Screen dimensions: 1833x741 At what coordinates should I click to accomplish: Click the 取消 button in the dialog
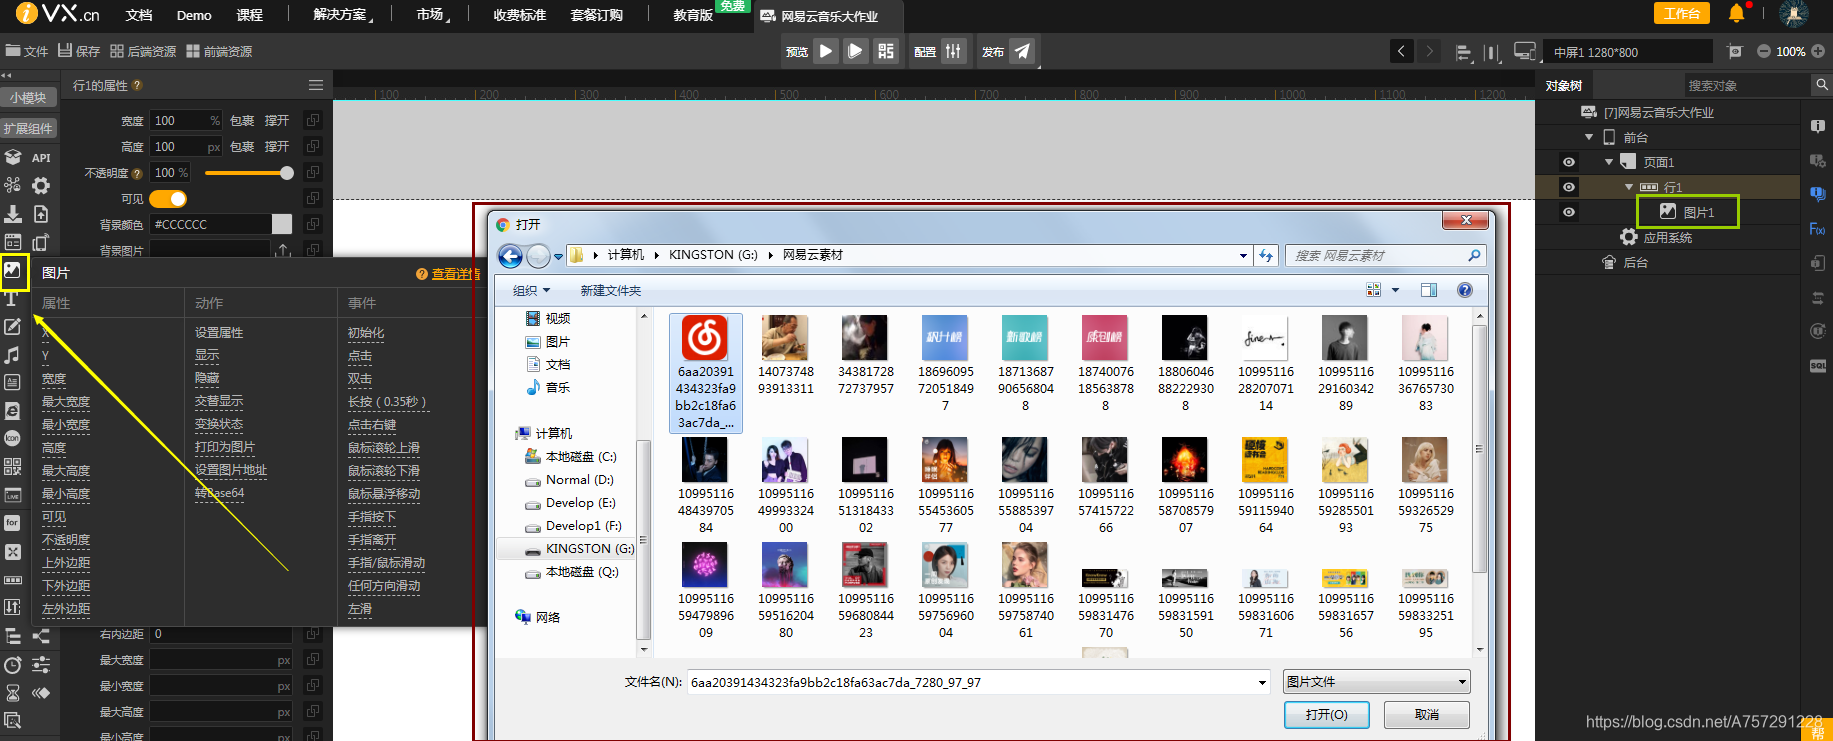(1427, 715)
